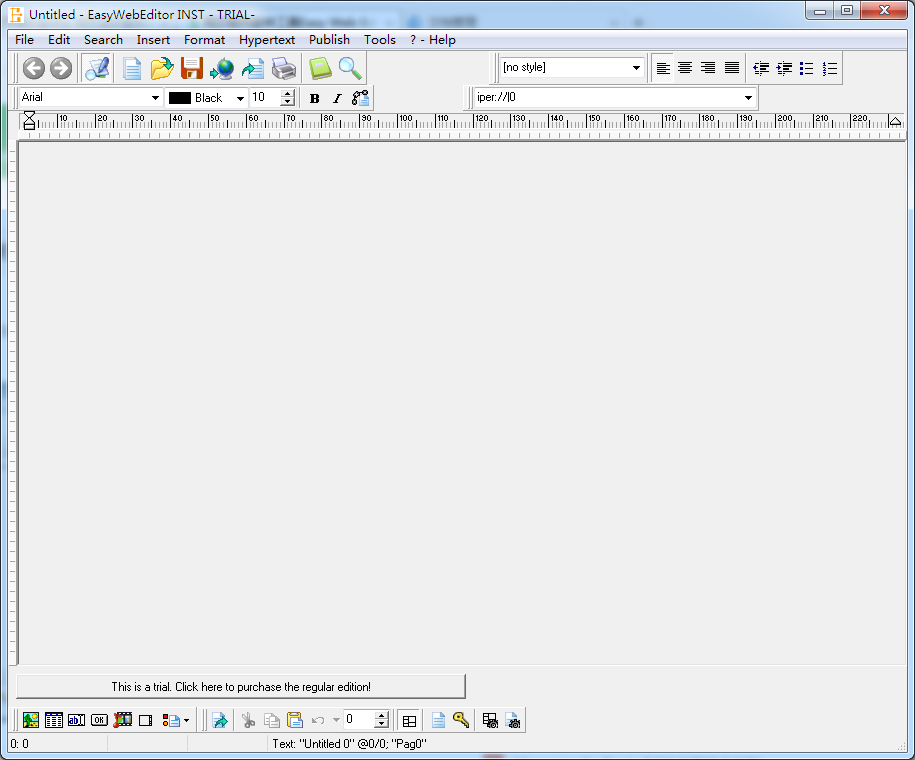Viewport: 915px width, 760px height.
Task: Open page properties document icon
Action: pyautogui.click(x=438, y=720)
